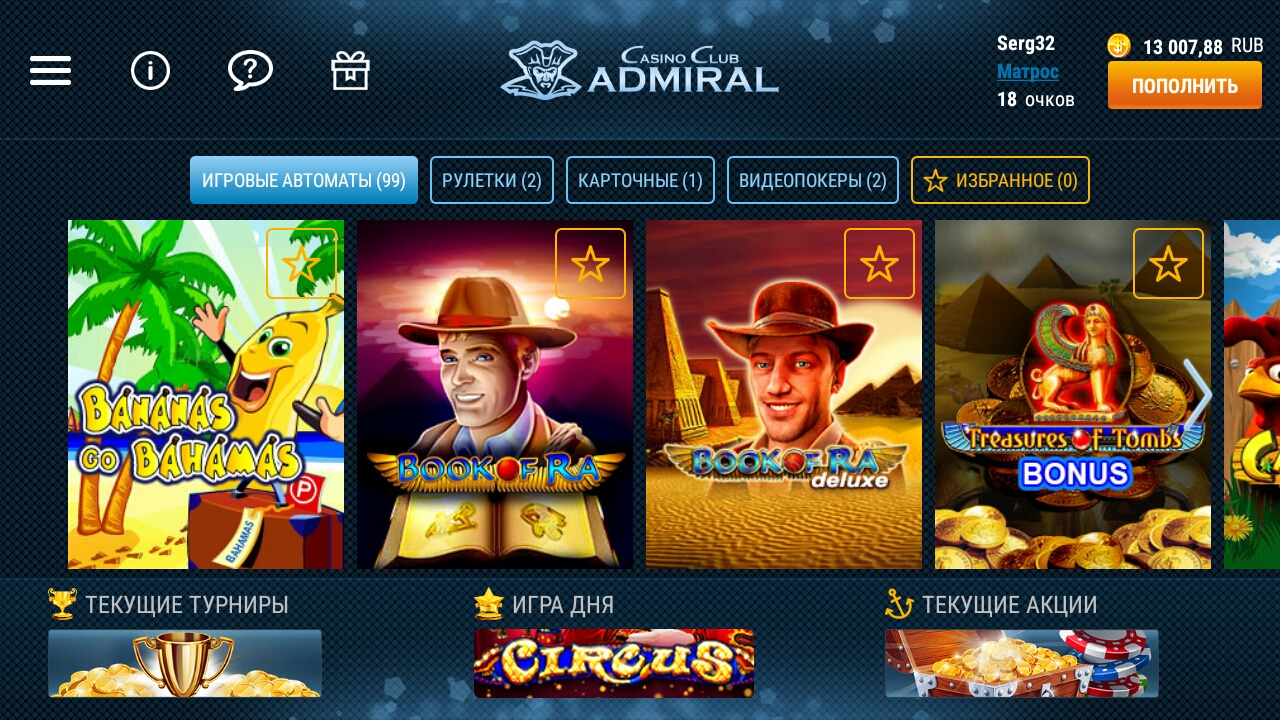This screenshot has height=720, width=1280.
Task: Launch the Book of Ra deluxe game
Action: (784, 394)
